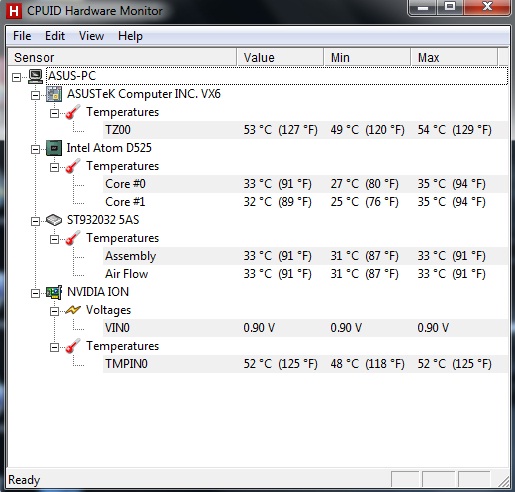Click the CPUID Hardware Monitor title bar icon
This screenshot has height=492, width=515.
pos(14,11)
